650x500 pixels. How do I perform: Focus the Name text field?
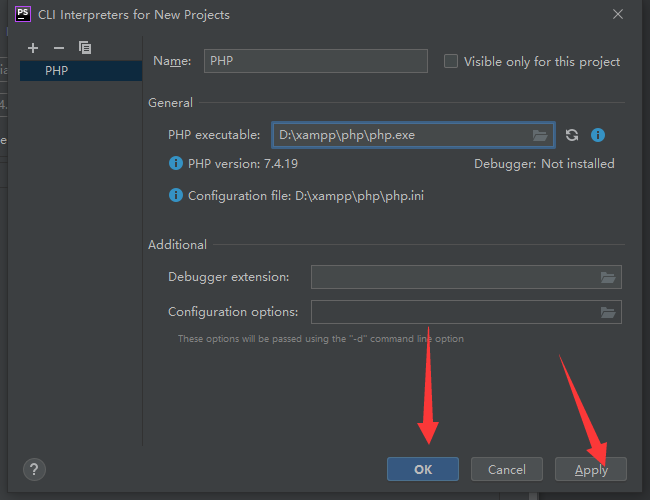coord(315,61)
